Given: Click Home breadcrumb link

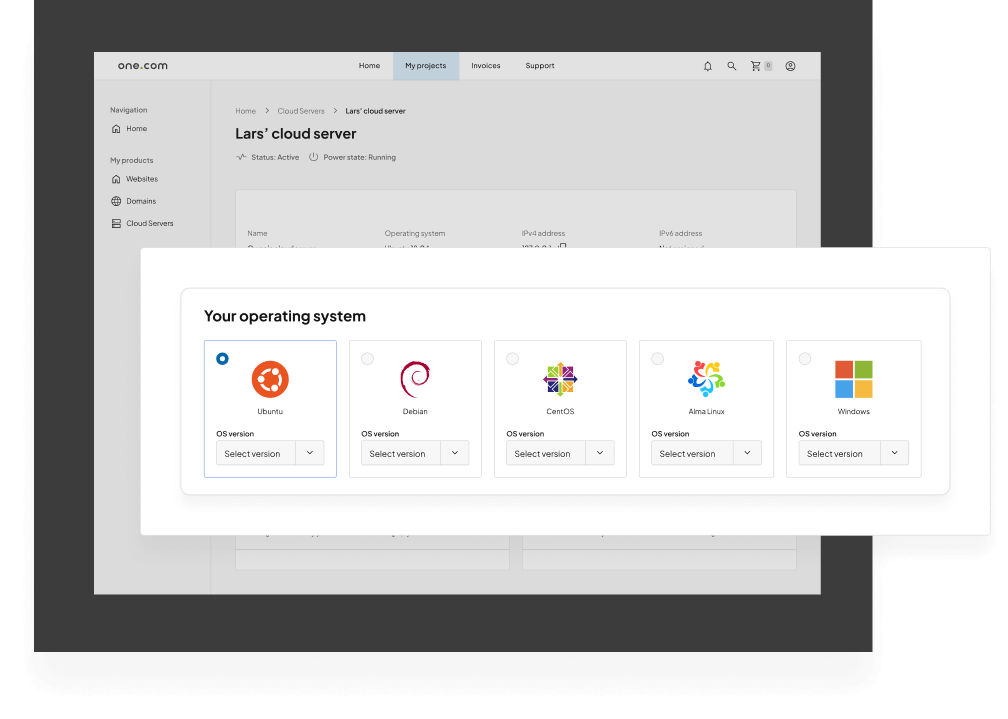Looking at the screenshot, I should pyautogui.click(x=246, y=111).
